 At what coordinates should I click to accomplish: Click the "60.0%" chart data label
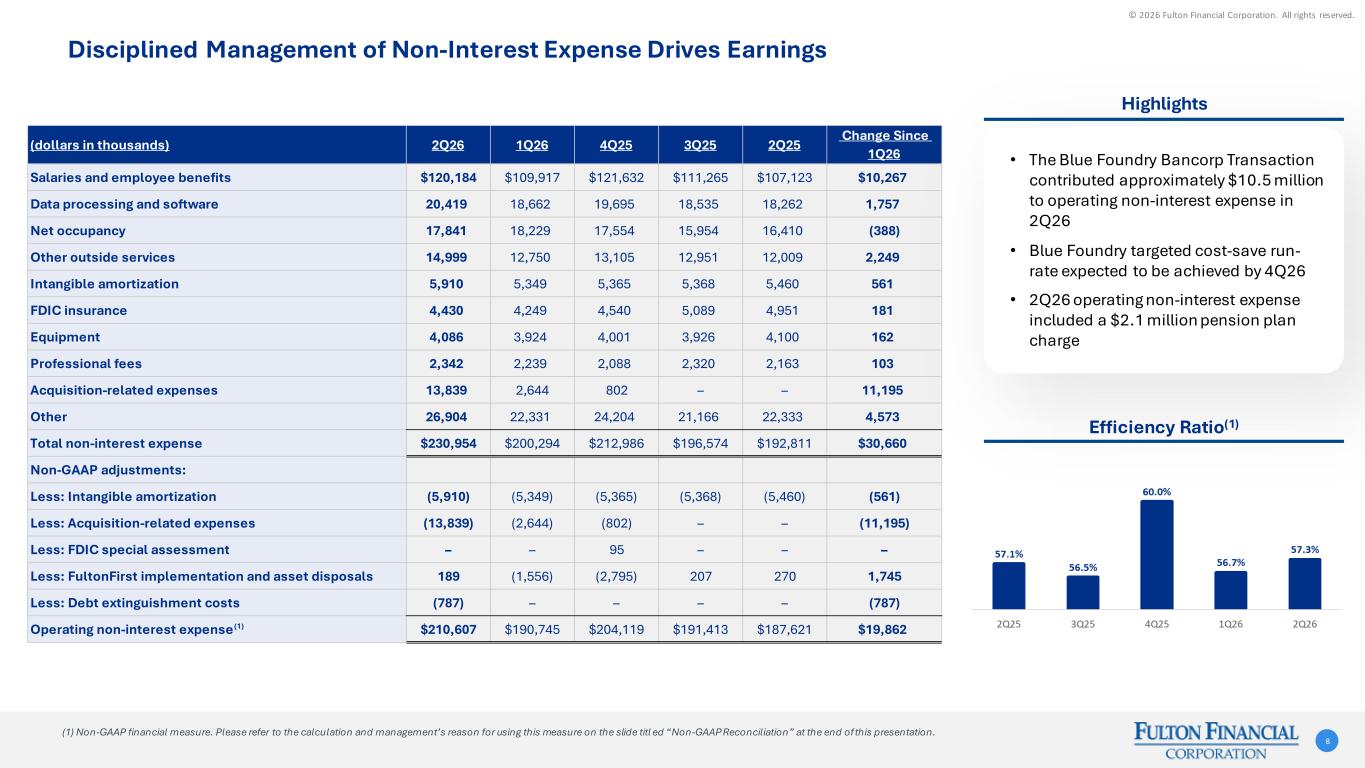1156,491
